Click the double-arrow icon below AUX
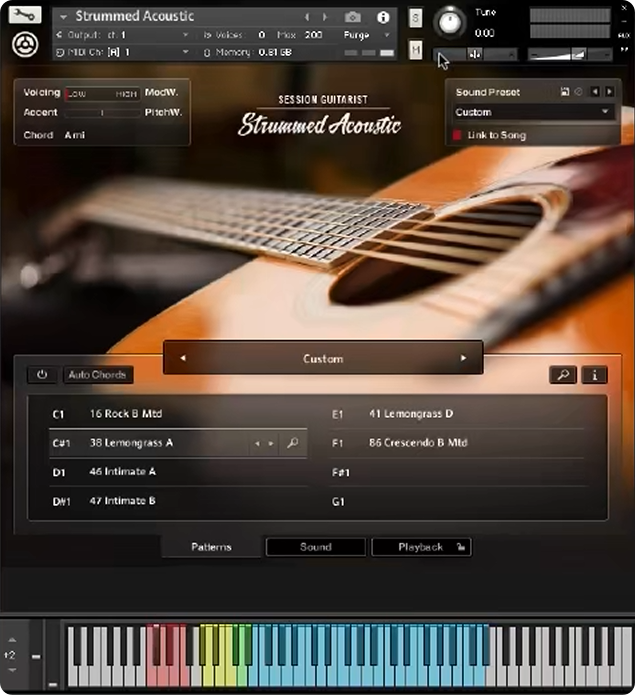 click(x=624, y=50)
